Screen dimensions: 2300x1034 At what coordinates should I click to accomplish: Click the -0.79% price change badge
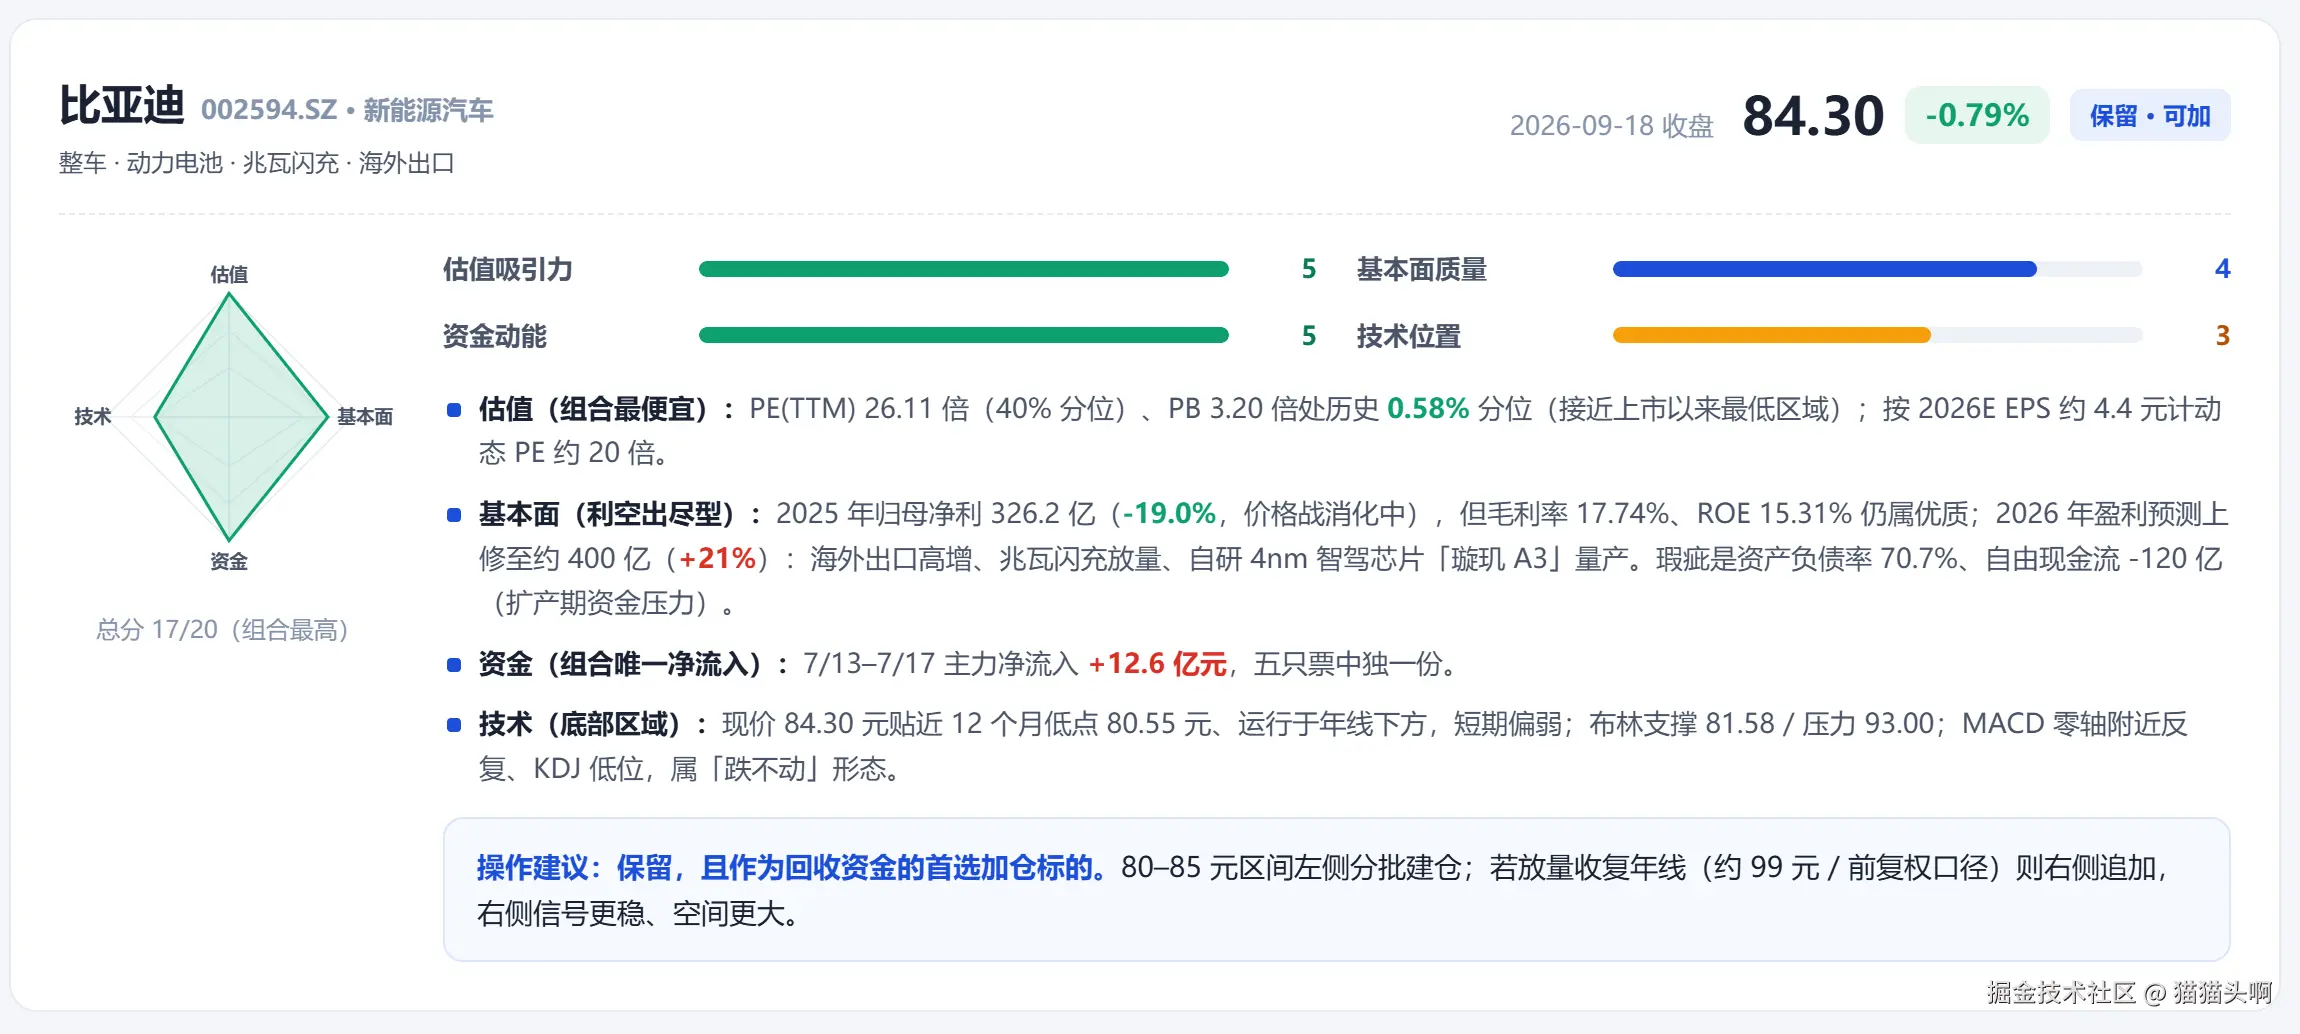1977,116
